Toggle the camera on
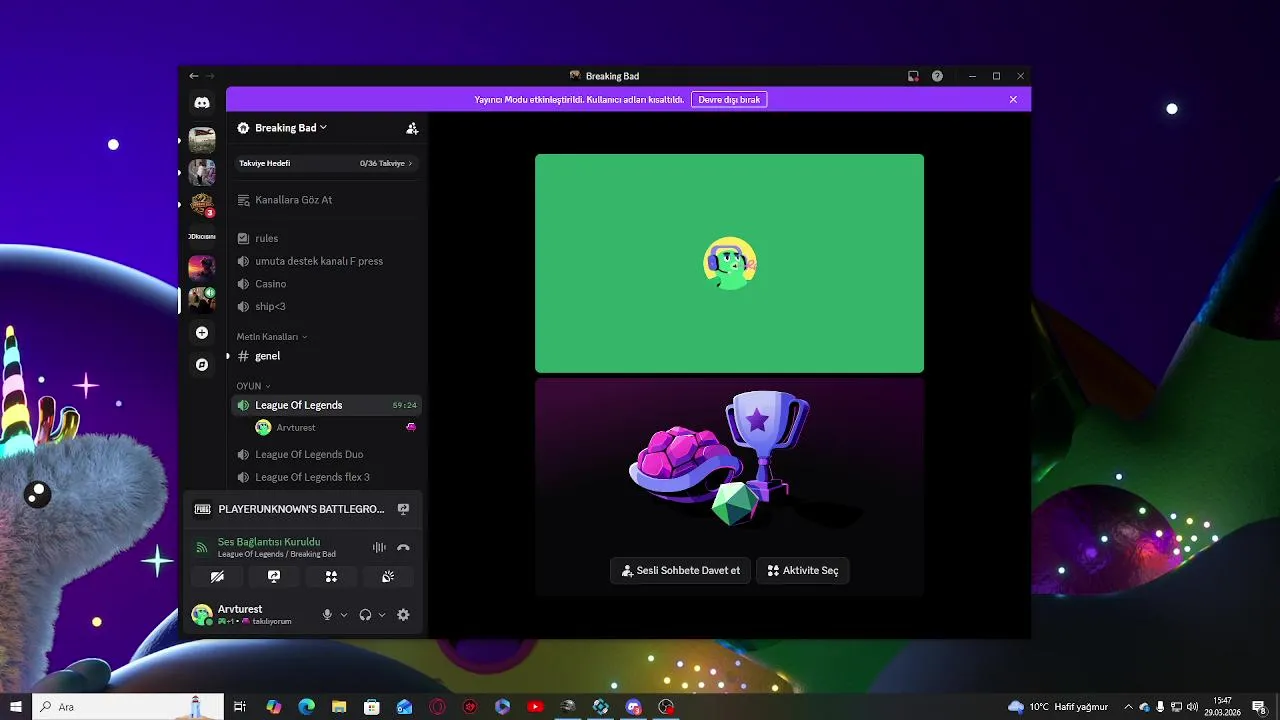This screenshot has width=1280, height=720. [x=217, y=577]
